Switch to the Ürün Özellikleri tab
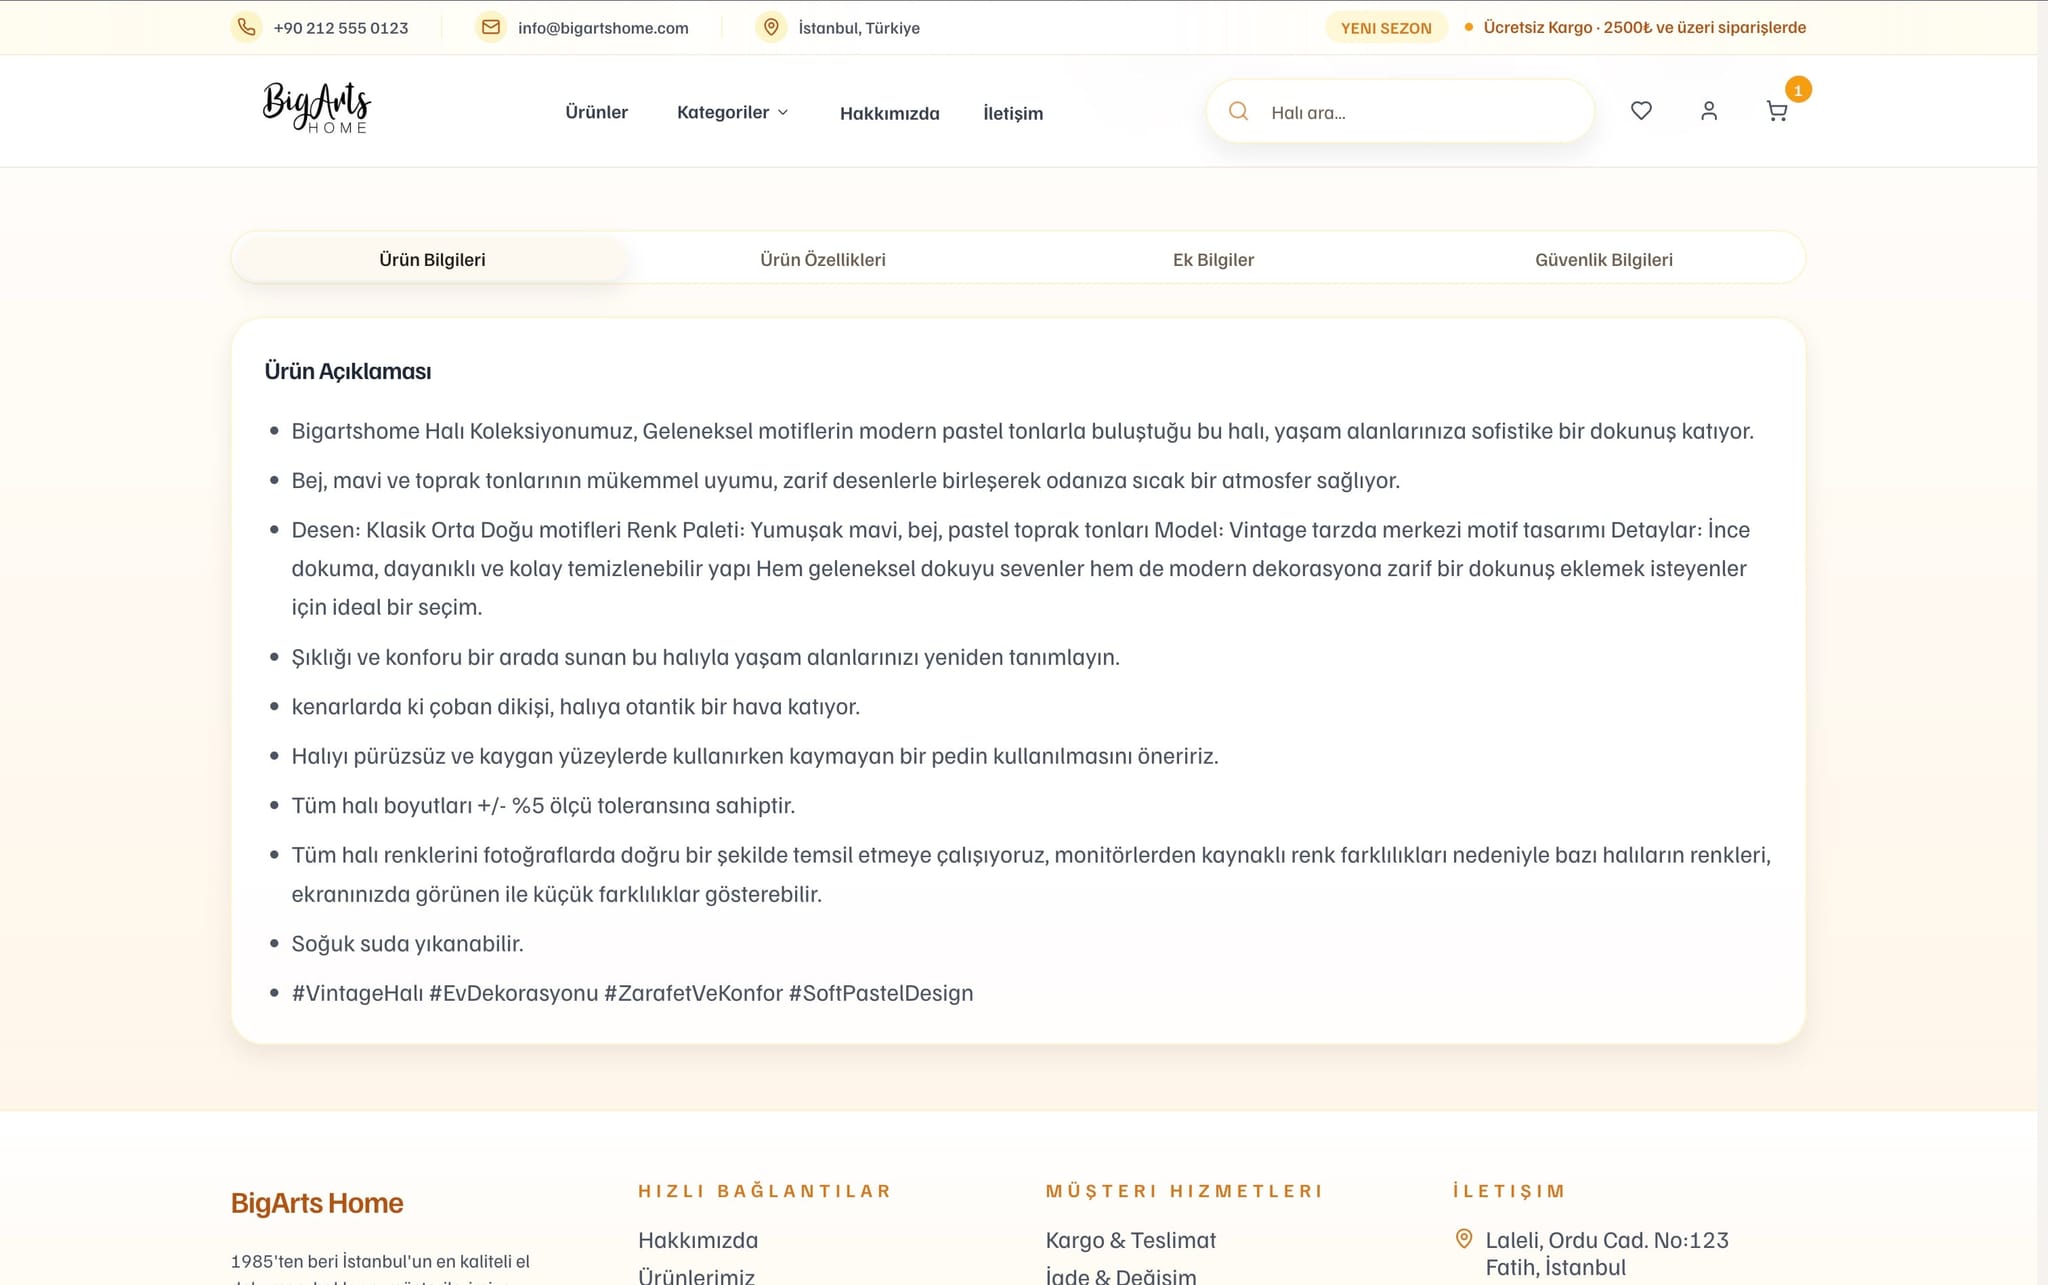2048x1285 pixels. pyautogui.click(x=822, y=260)
